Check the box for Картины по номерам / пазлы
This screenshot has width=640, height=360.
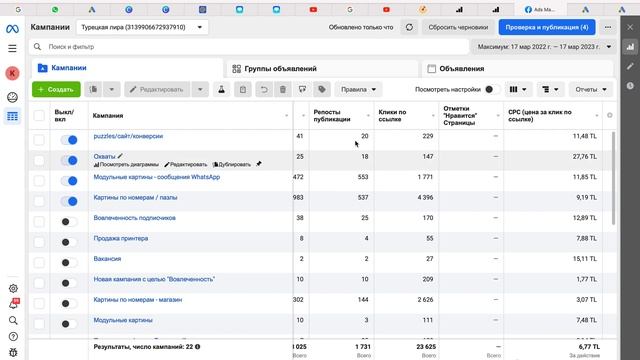[39, 201]
